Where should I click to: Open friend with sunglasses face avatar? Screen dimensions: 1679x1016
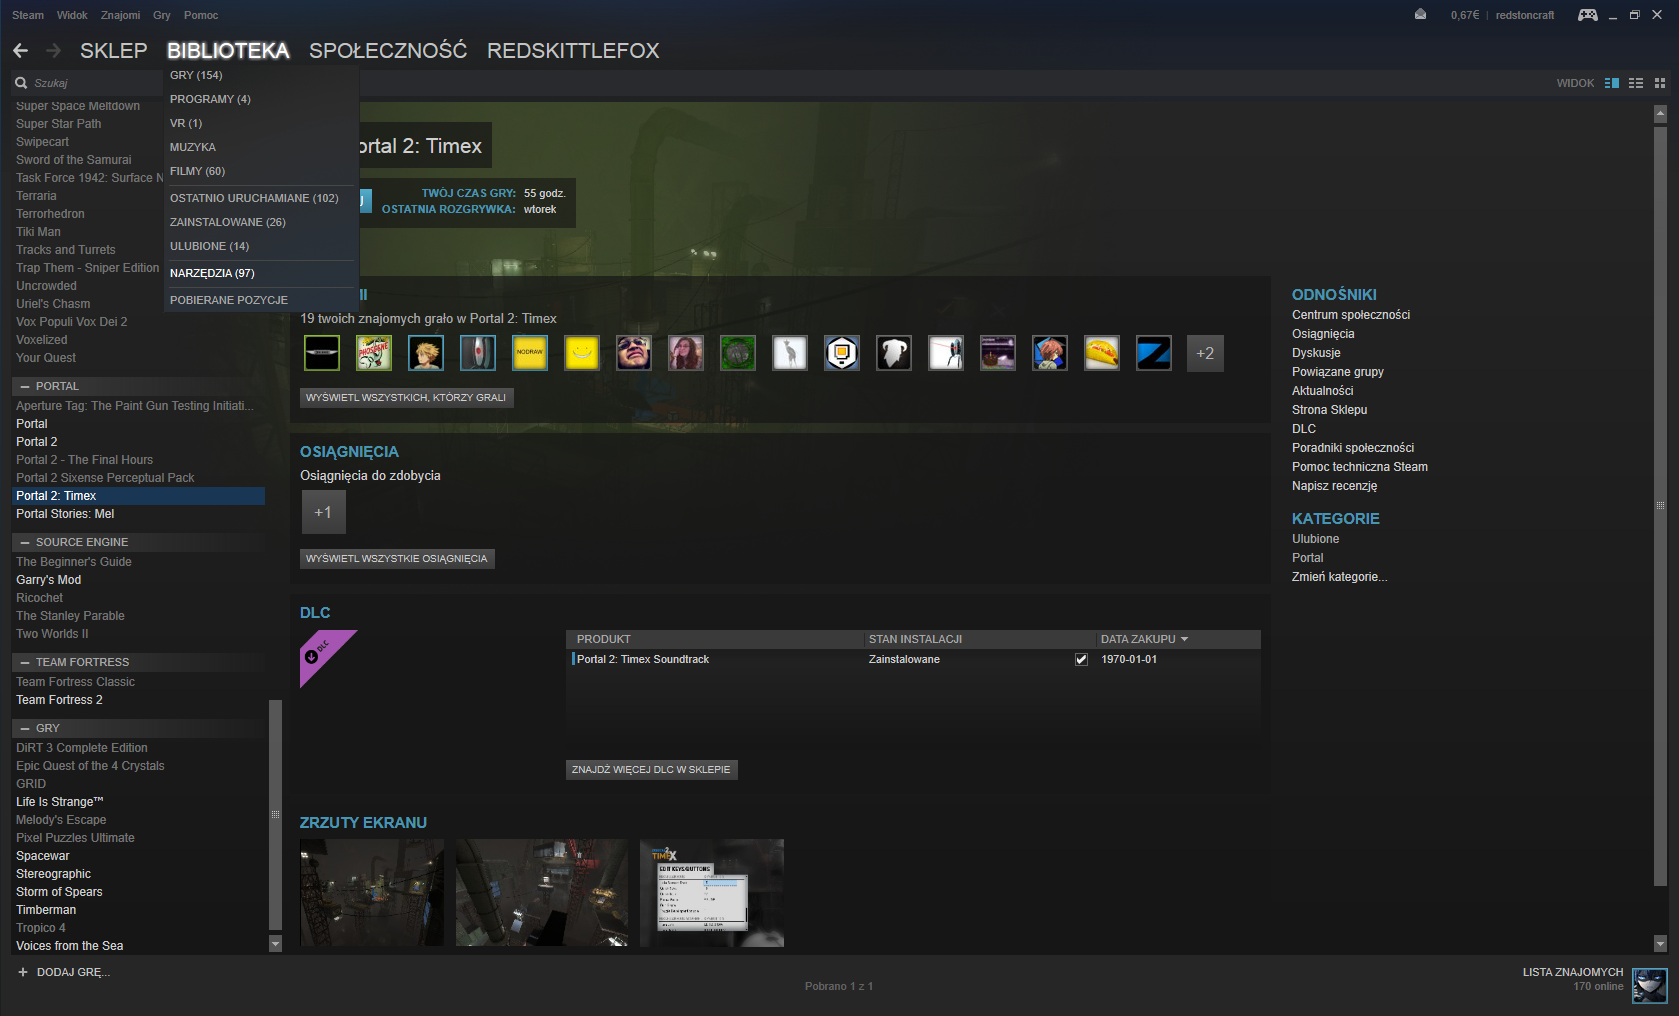tap(634, 353)
